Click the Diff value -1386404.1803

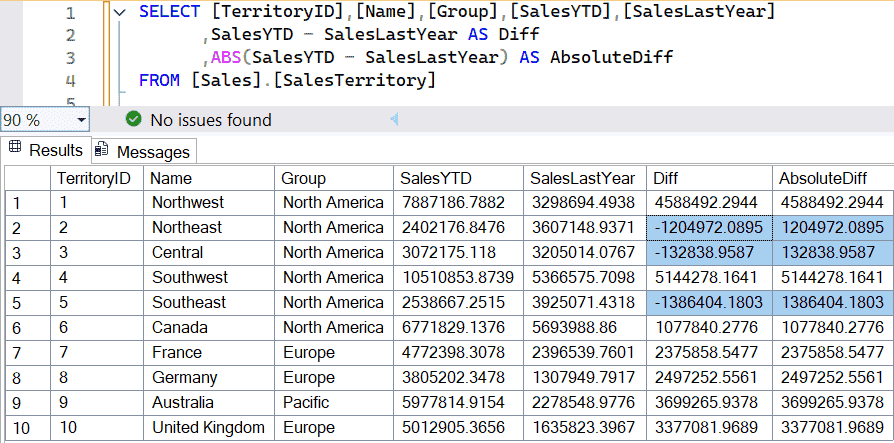709,303
